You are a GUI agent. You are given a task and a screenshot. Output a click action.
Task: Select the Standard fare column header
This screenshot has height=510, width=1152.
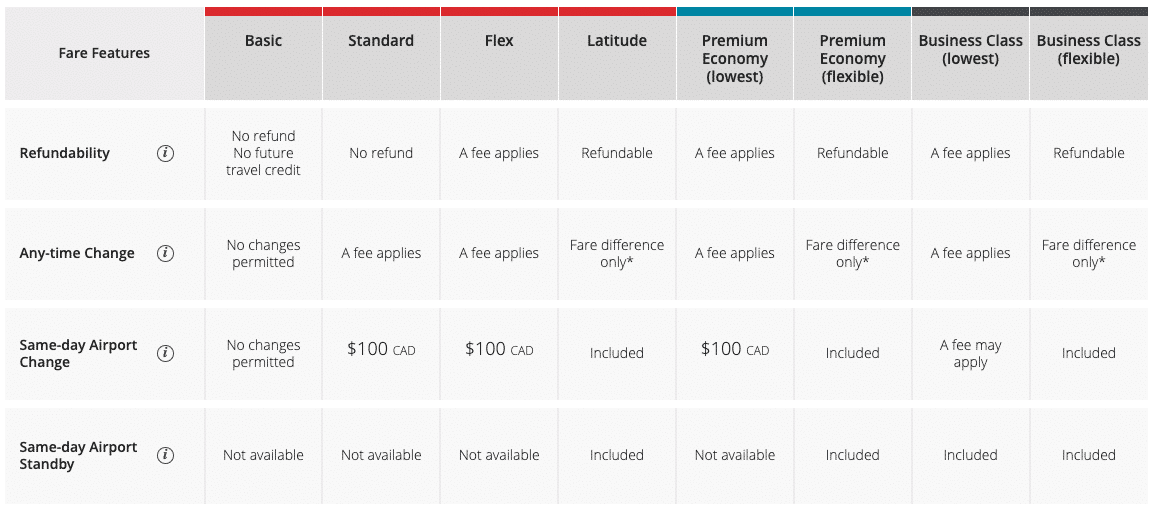pyautogui.click(x=381, y=41)
